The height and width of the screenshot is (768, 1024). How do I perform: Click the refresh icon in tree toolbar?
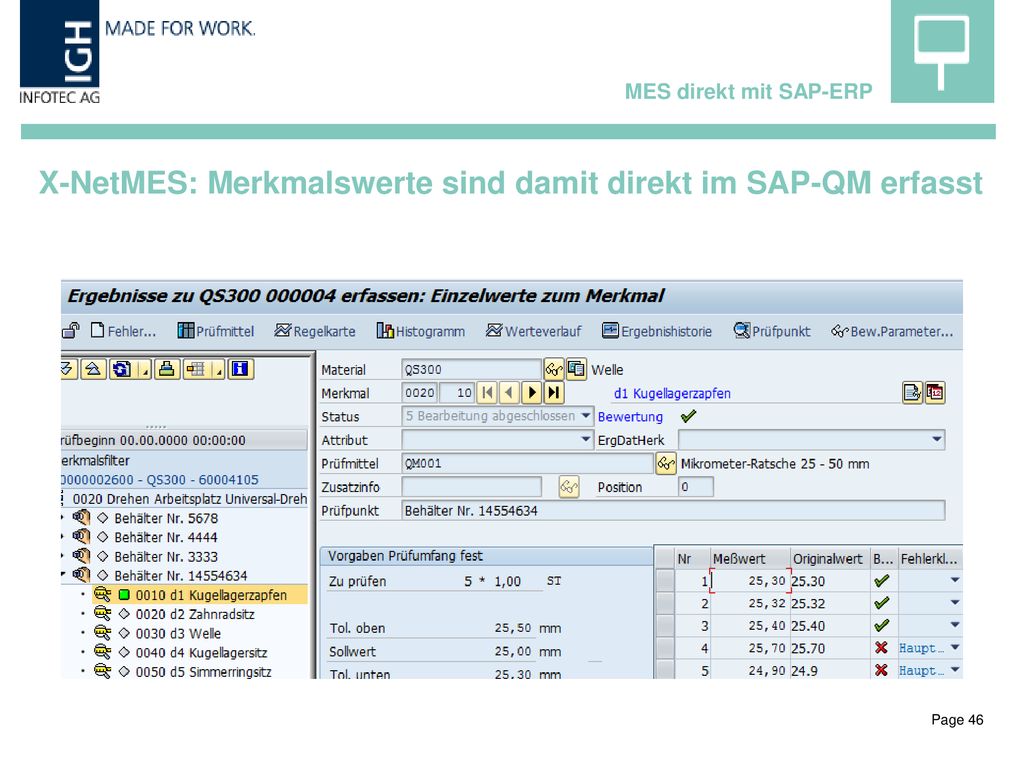pyautogui.click(x=121, y=370)
